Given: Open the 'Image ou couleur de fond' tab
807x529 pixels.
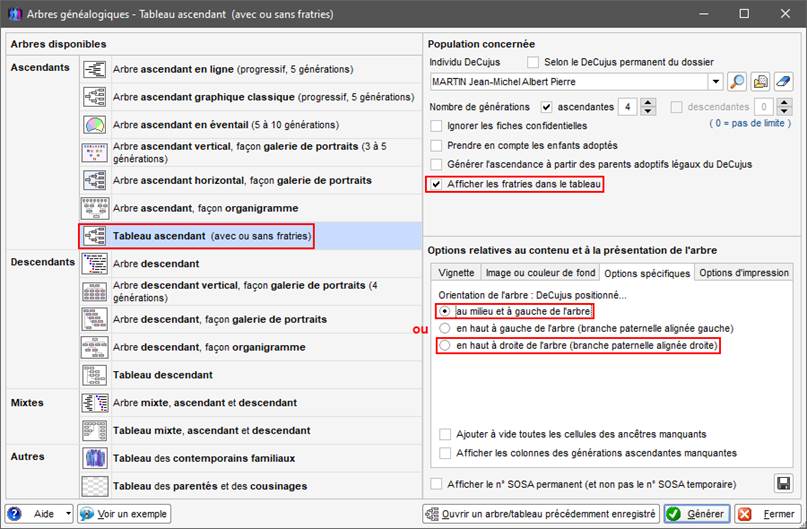Looking at the screenshot, I should (540, 273).
